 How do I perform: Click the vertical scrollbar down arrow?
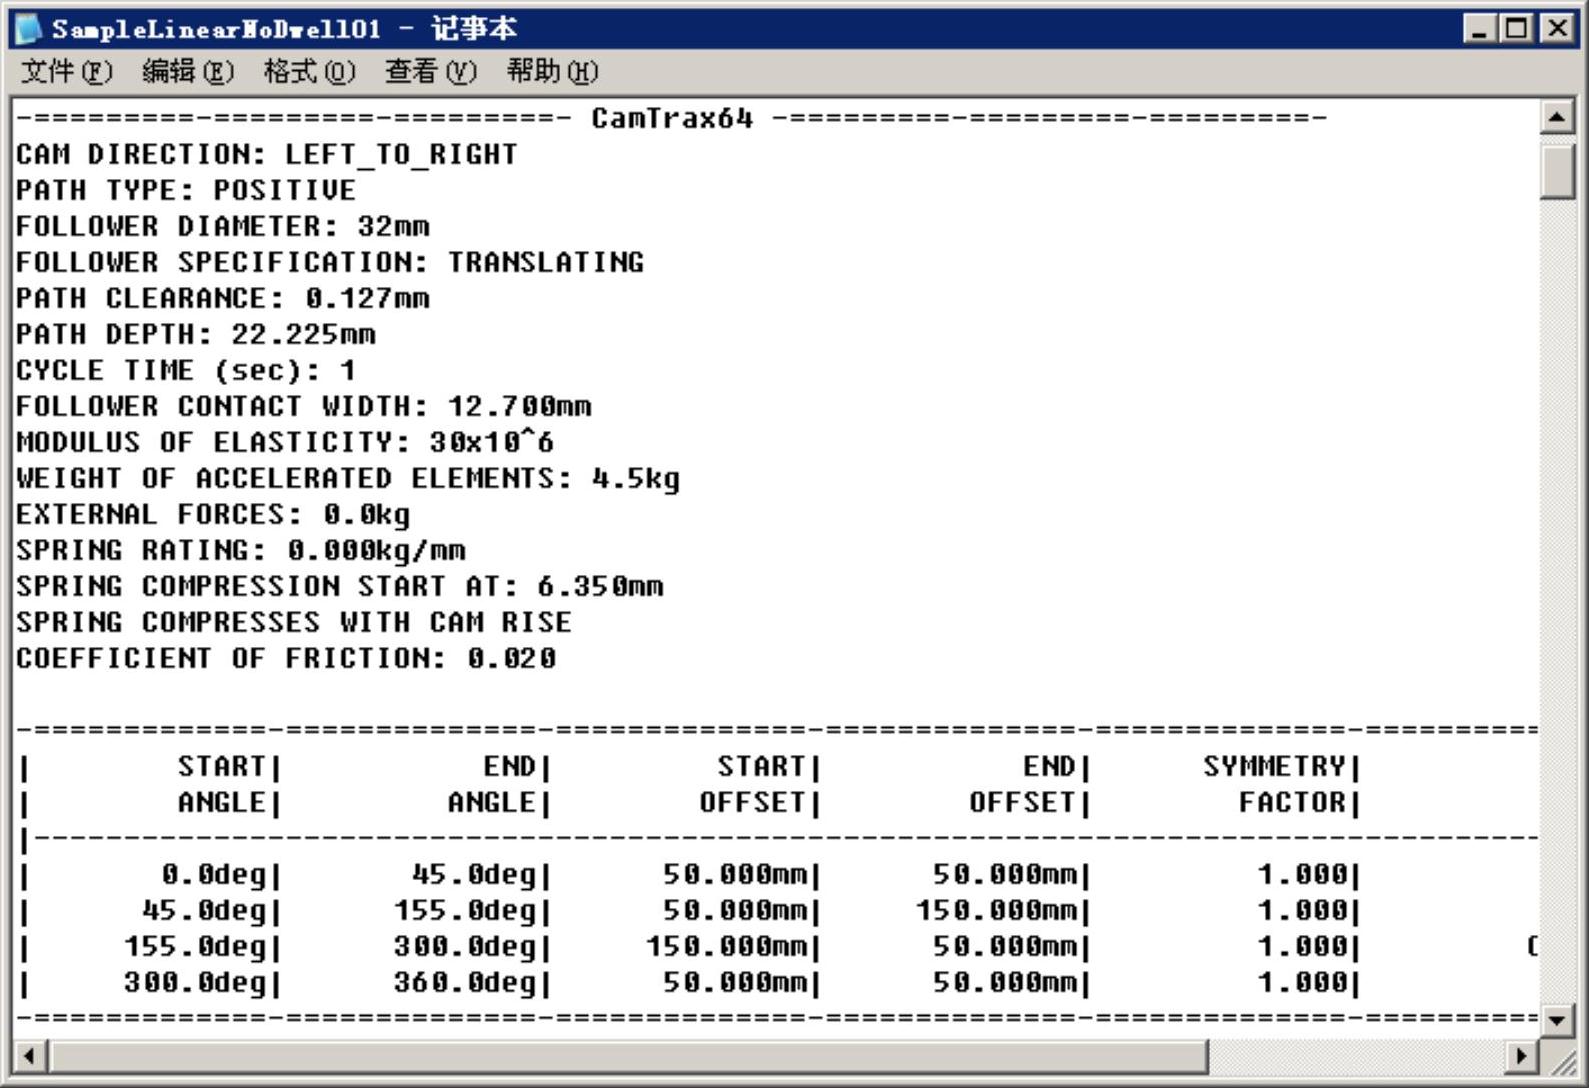tap(1557, 1020)
